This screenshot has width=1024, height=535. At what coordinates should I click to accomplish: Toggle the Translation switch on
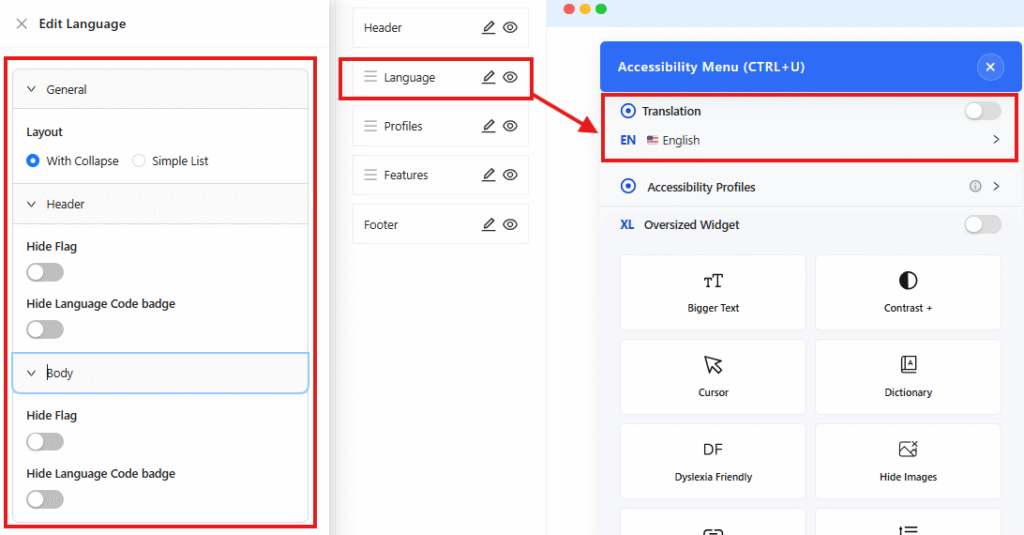tap(982, 111)
